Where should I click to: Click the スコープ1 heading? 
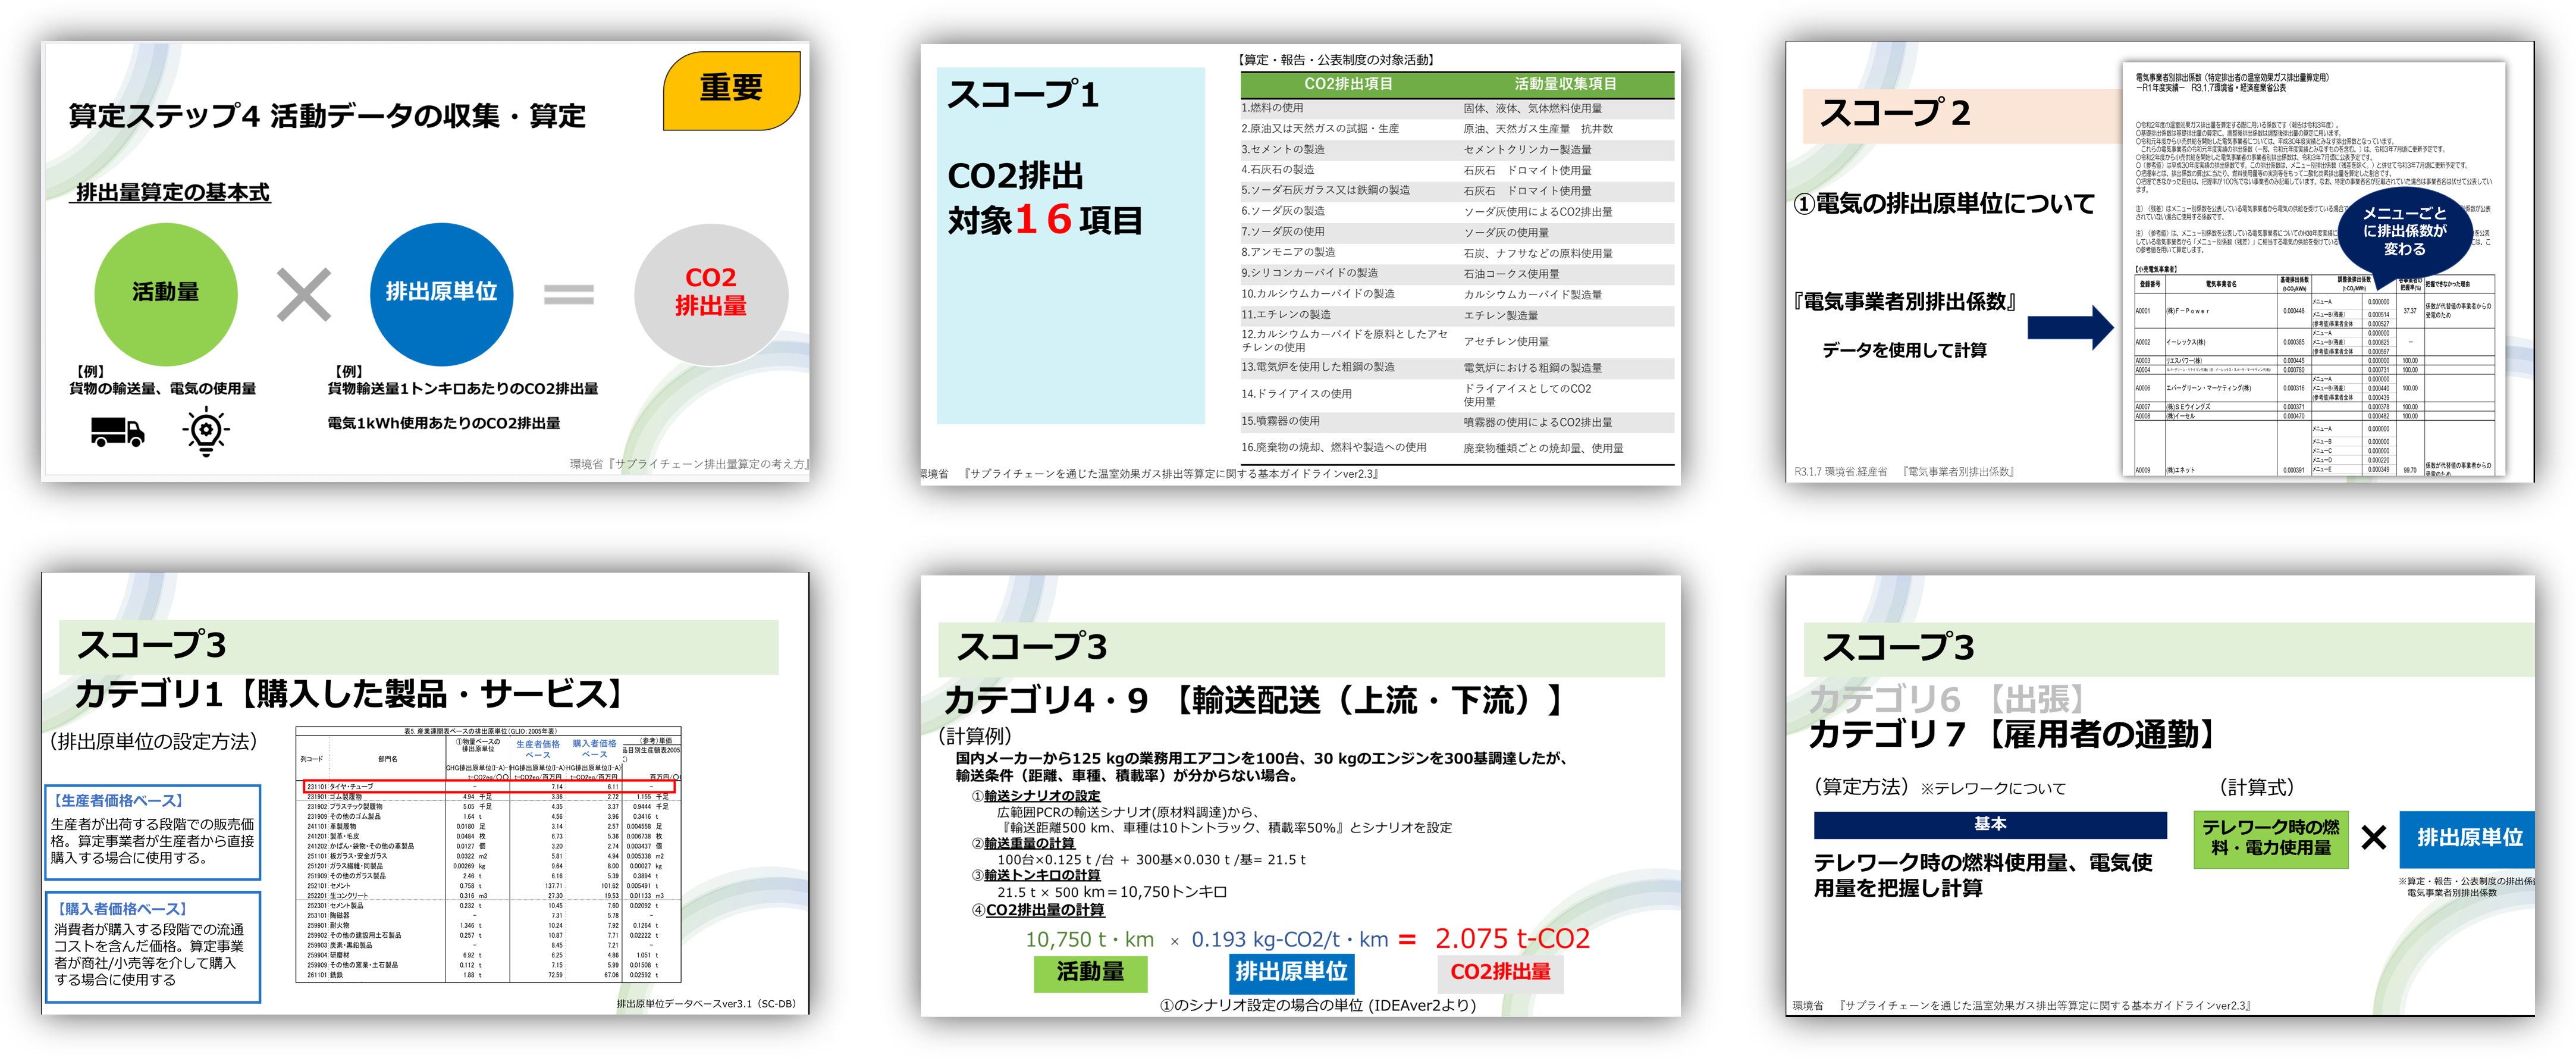(1023, 95)
